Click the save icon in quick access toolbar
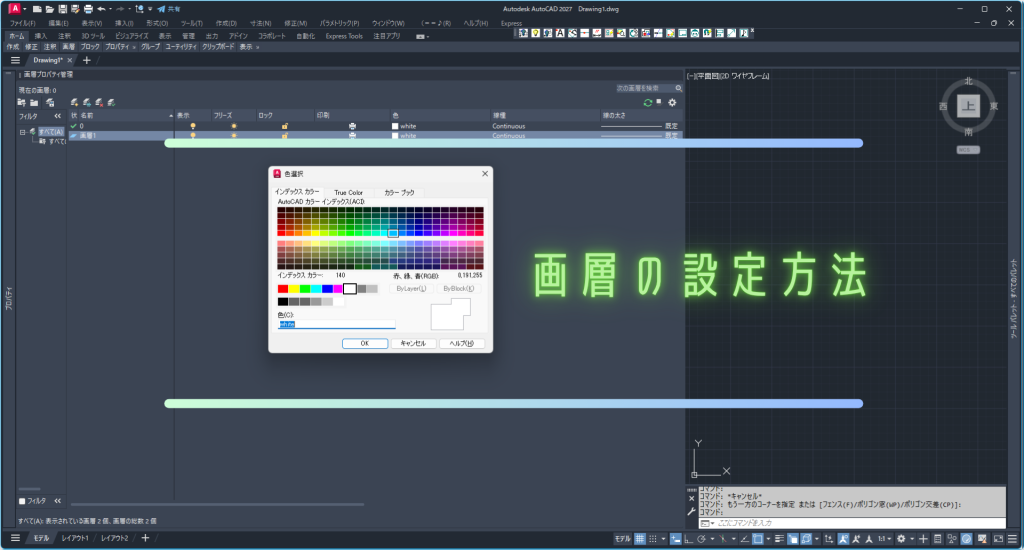Viewport: 1024px width, 550px height. (63, 9)
